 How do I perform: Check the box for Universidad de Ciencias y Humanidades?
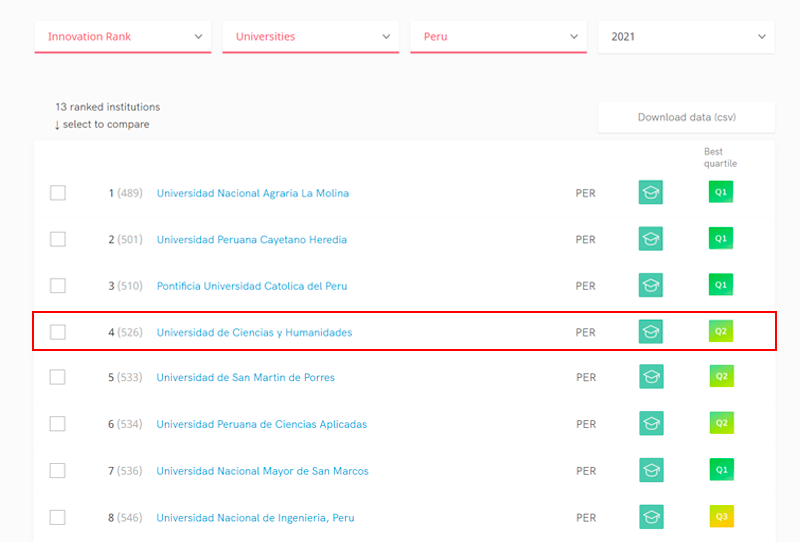[x=58, y=332]
